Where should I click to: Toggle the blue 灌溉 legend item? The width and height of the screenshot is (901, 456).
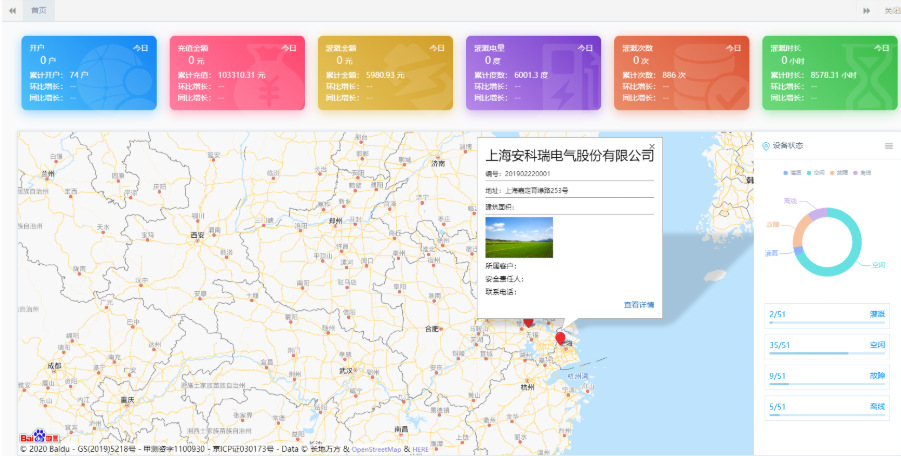[x=792, y=173]
